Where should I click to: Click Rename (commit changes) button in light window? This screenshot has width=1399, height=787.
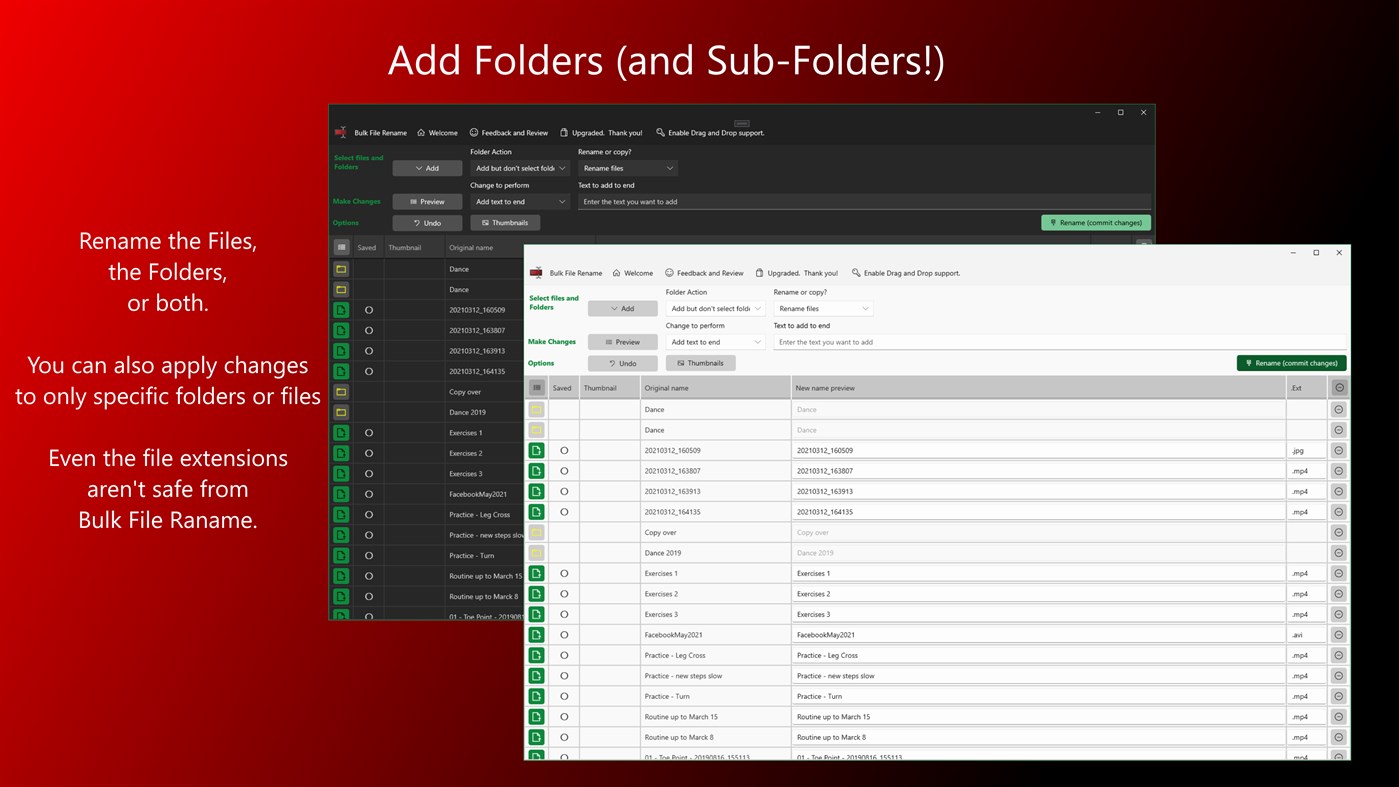click(x=1291, y=363)
